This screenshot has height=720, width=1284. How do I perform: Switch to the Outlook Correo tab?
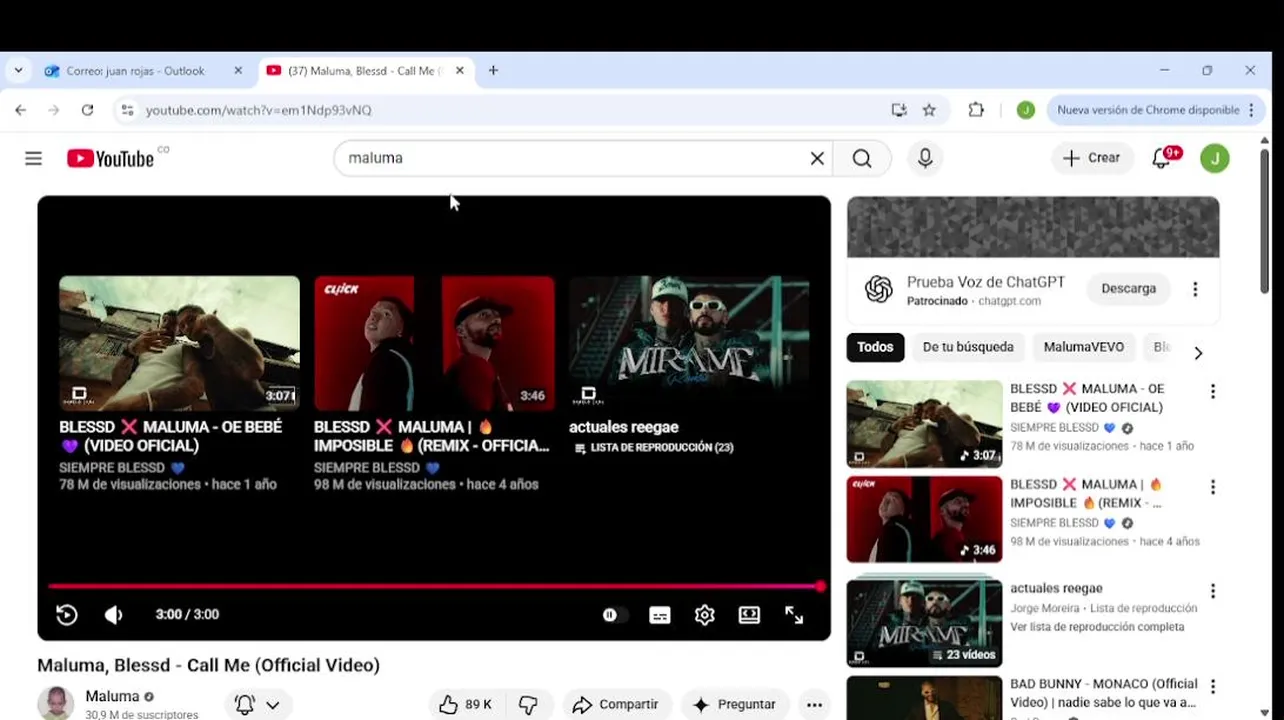click(x=134, y=71)
